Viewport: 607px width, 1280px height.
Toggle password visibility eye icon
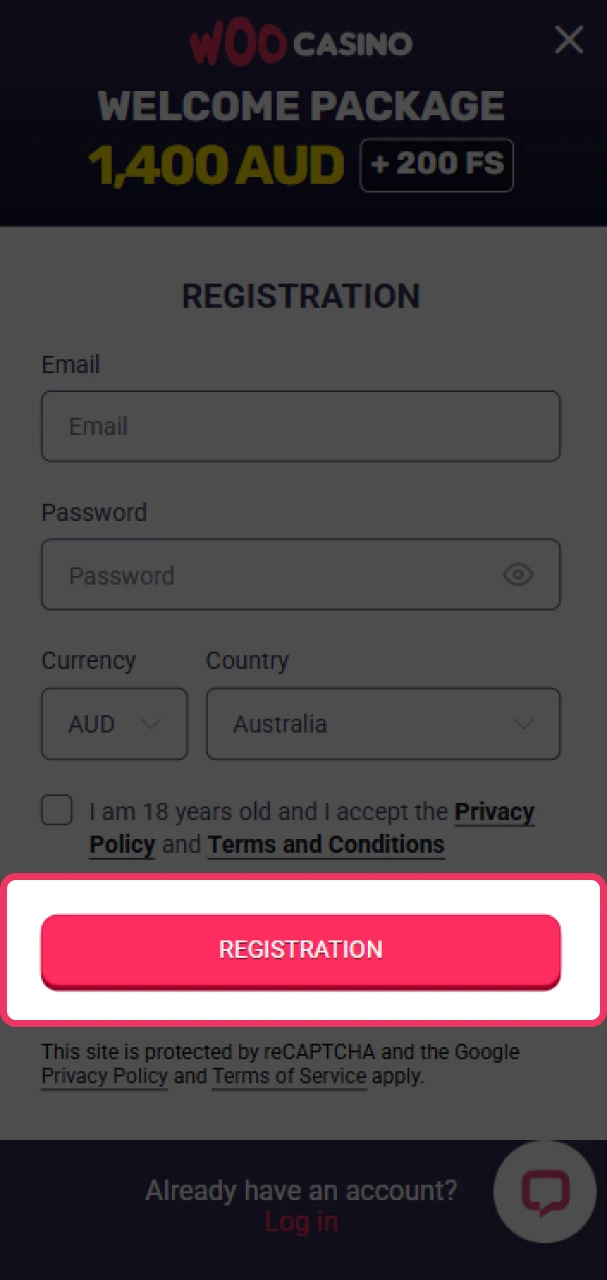(517, 575)
